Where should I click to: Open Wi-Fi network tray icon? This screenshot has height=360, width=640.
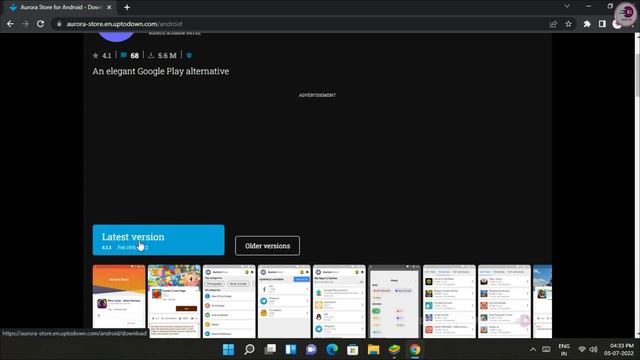pos(582,349)
